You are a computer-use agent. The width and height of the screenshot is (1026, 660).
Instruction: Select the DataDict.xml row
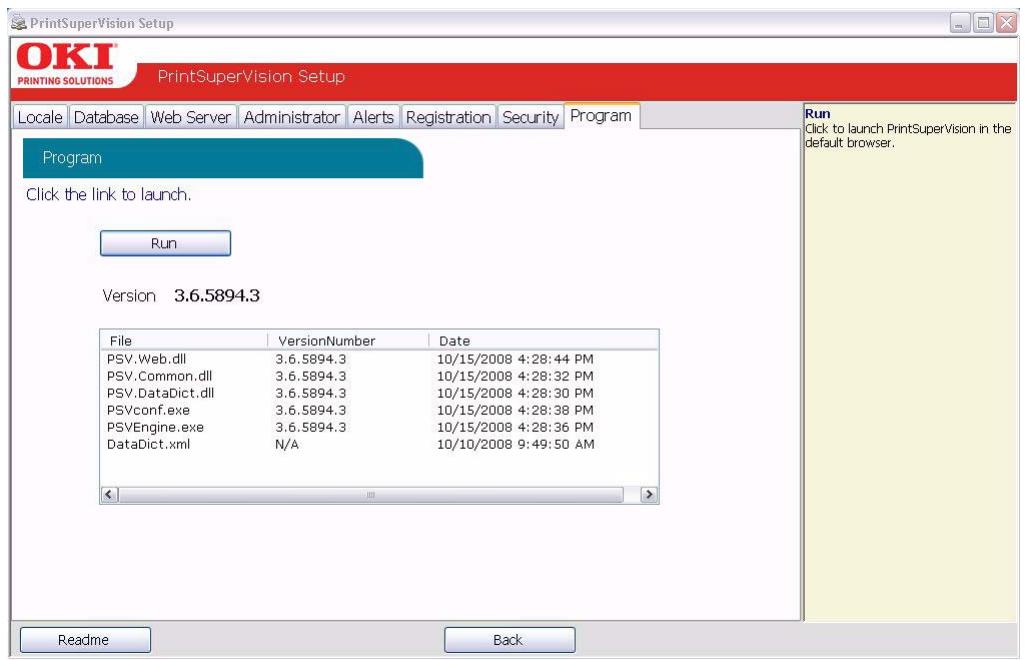coord(379,443)
